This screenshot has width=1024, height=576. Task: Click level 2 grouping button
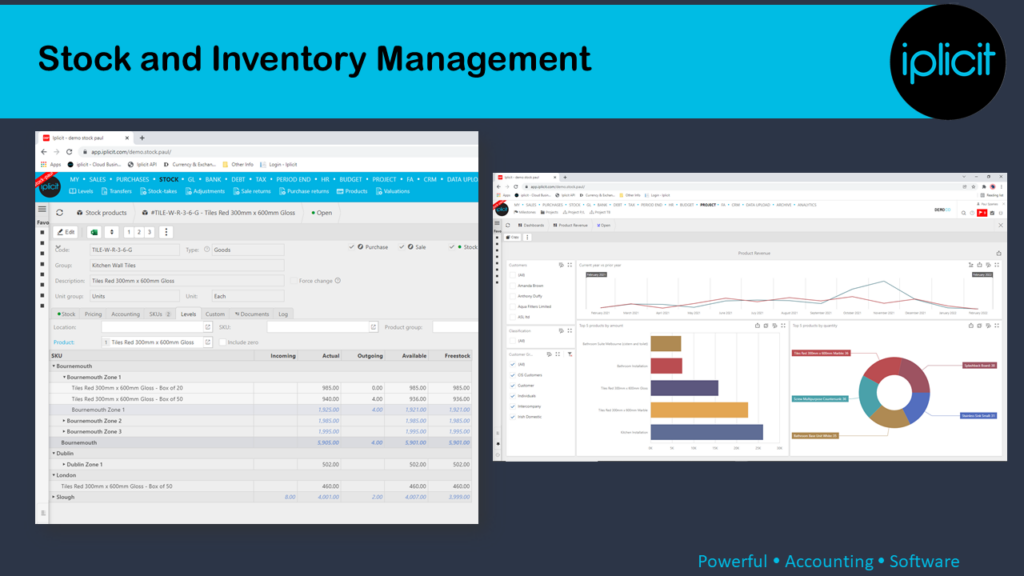click(x=139, y=232)
